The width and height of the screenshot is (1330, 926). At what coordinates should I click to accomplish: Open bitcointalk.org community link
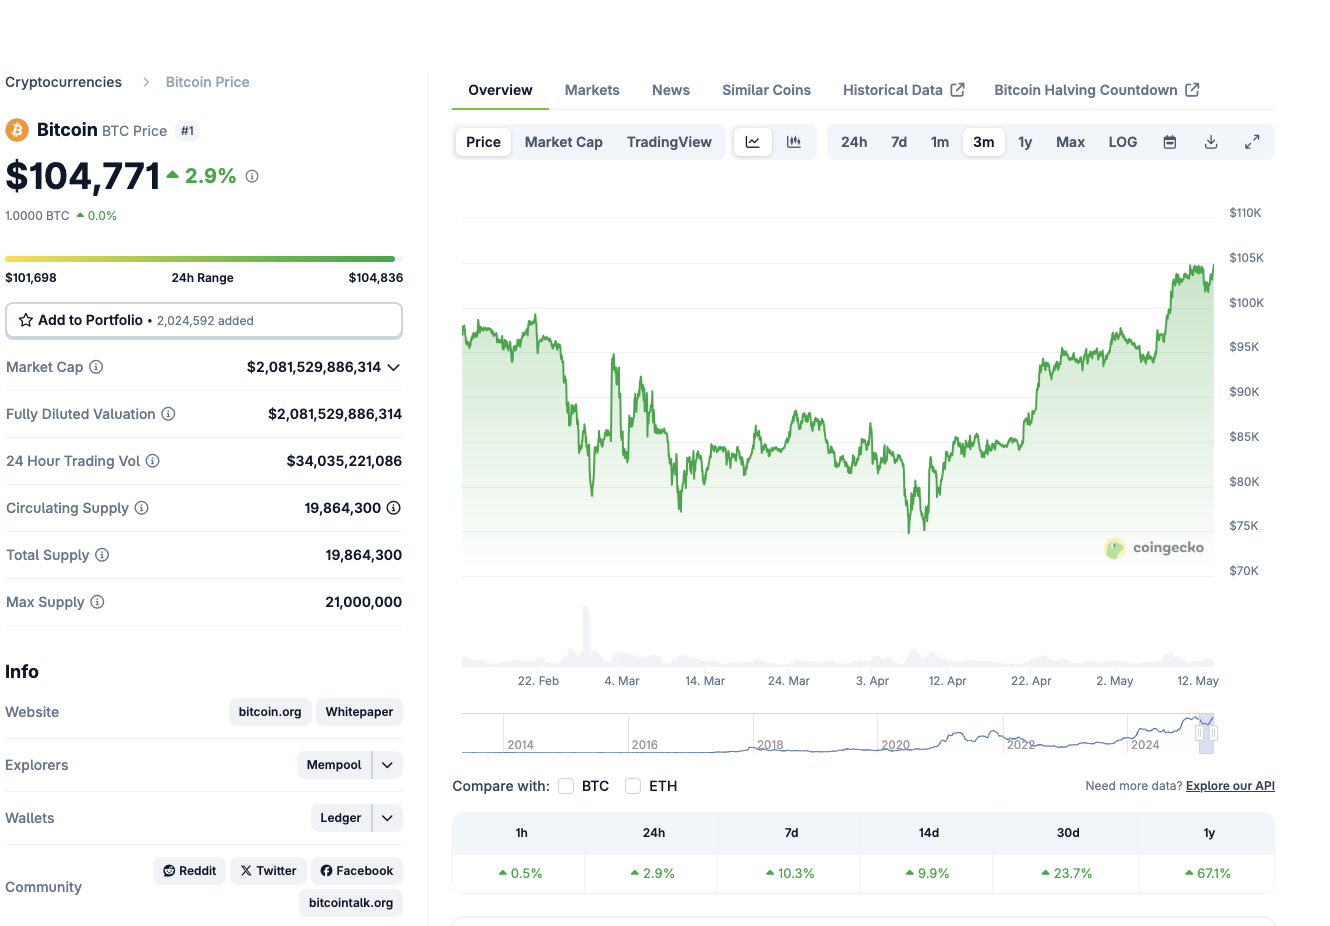click(x=351, y=903)
